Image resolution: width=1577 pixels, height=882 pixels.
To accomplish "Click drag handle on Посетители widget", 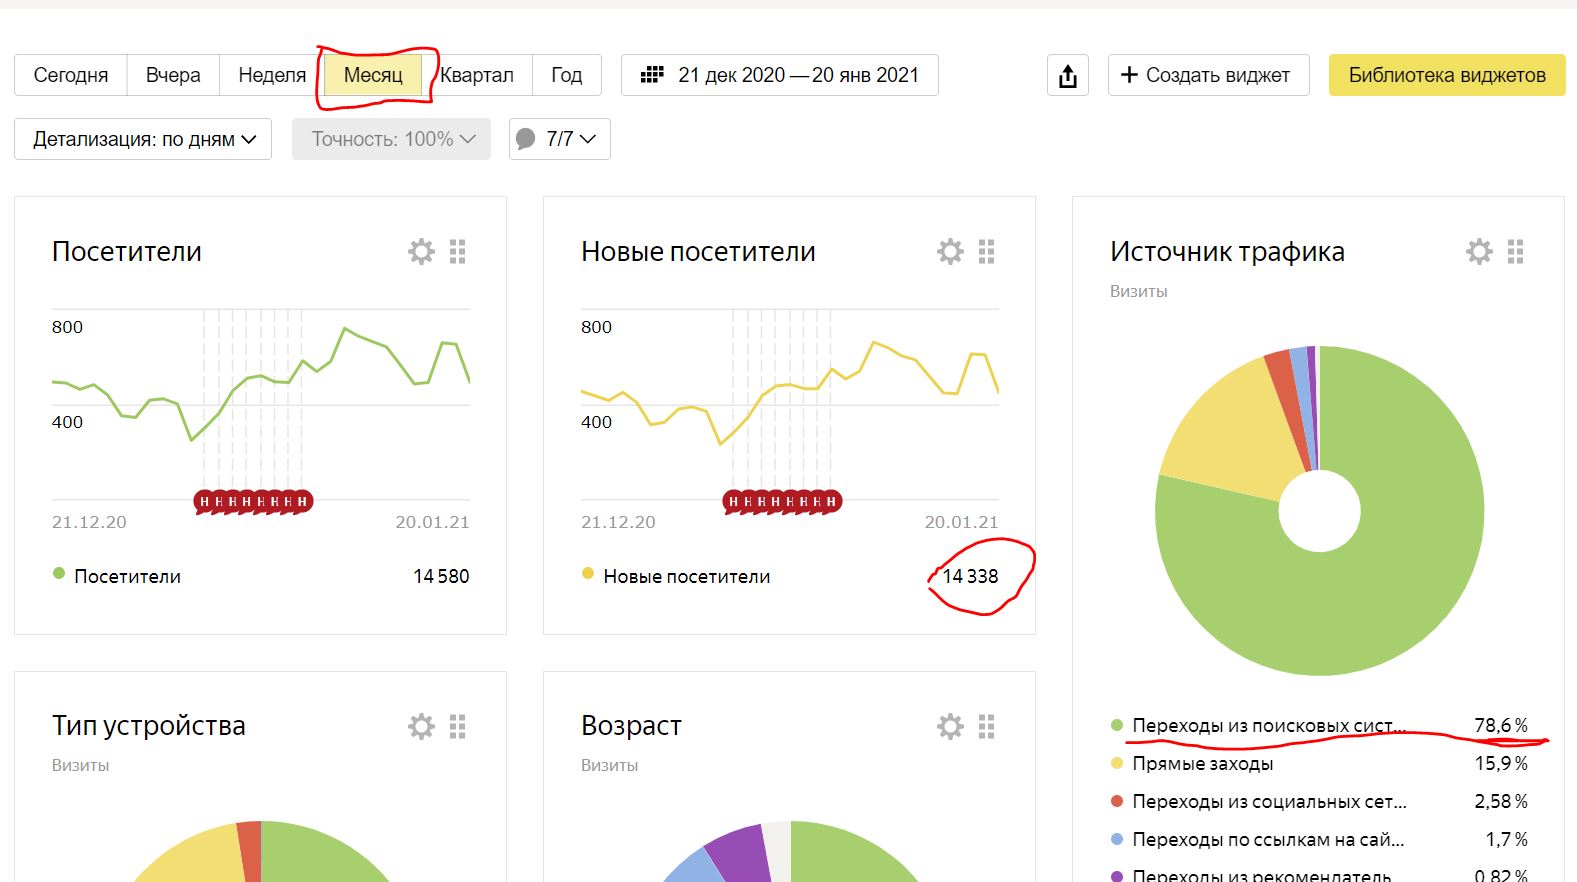I will click(458, 252).
